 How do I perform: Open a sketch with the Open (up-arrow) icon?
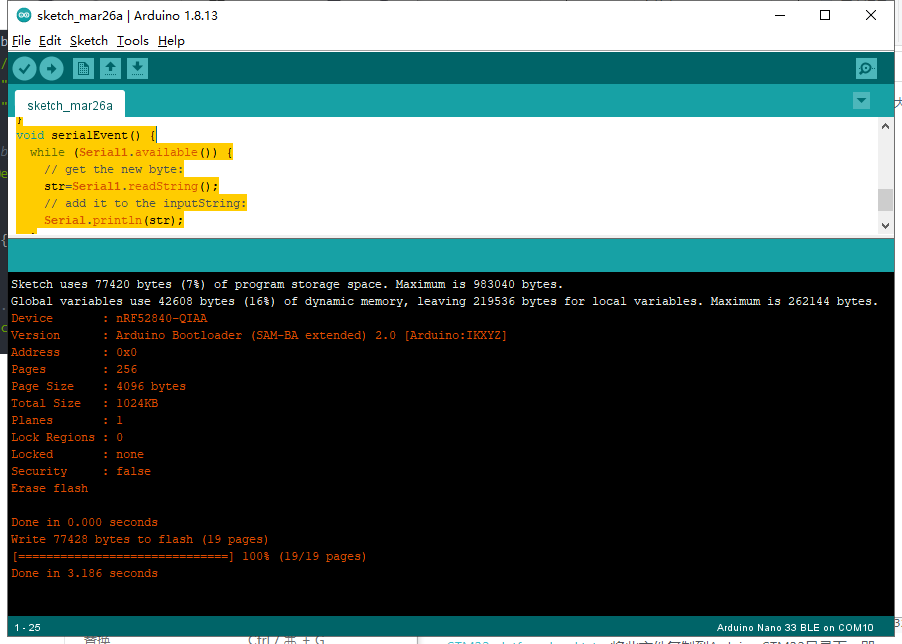tap(110, 68)
